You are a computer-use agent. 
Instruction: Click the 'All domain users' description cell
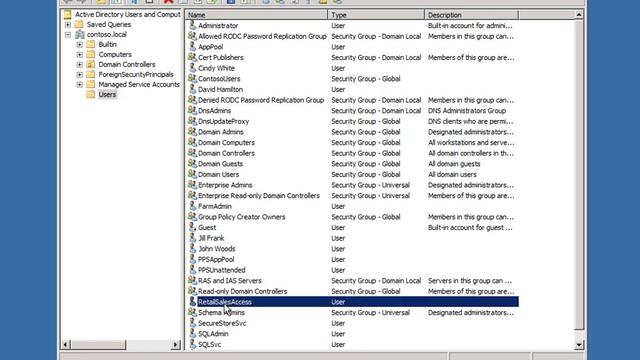[452, 174]
